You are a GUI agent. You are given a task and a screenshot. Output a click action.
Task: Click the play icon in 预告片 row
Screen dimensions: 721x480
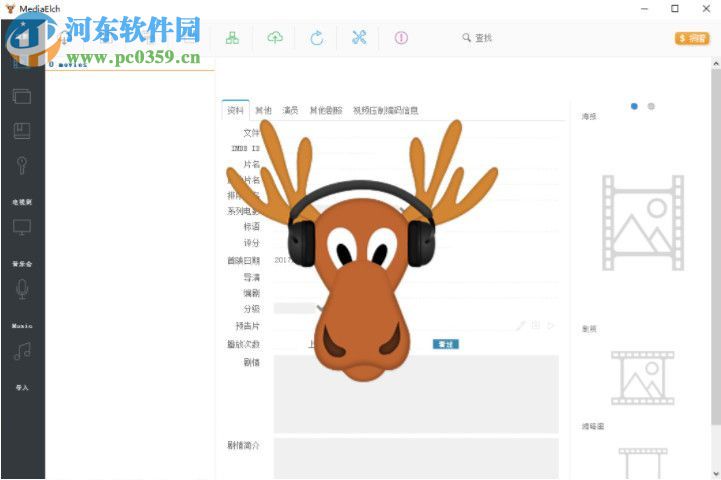tap(551, 326)
